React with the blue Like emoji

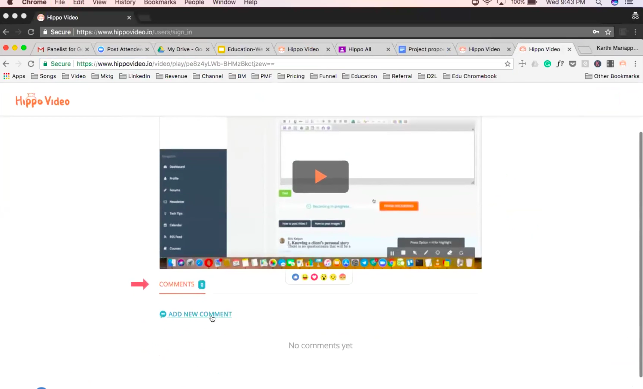point(295,277)
